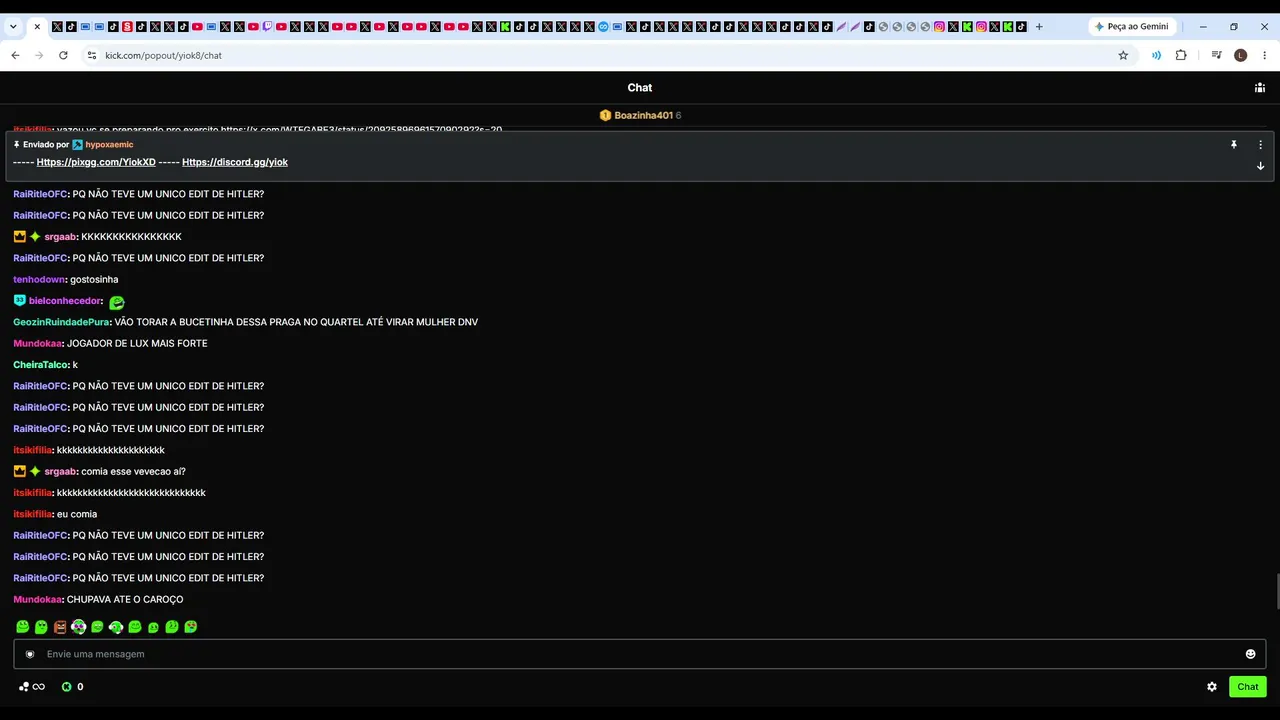Click the shield icon inside message box

(30, 654)
